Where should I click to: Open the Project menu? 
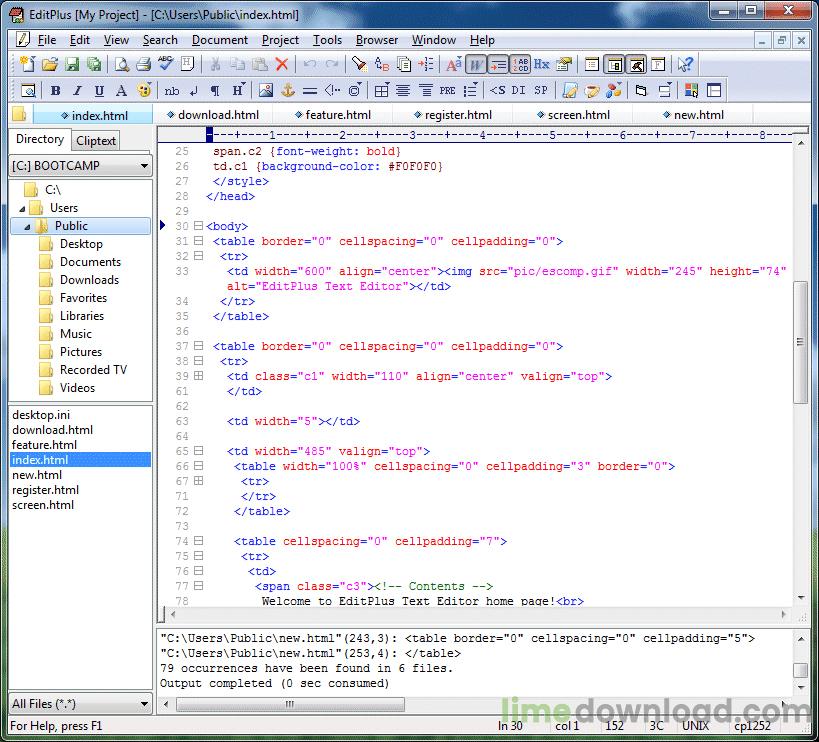click(x=280, y=40)
